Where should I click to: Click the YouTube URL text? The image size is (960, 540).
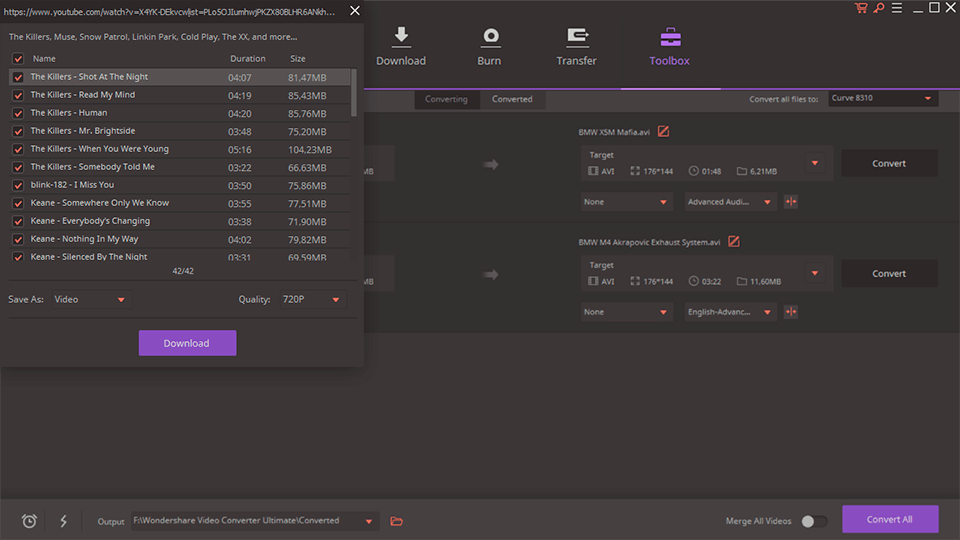coord(170,12)
